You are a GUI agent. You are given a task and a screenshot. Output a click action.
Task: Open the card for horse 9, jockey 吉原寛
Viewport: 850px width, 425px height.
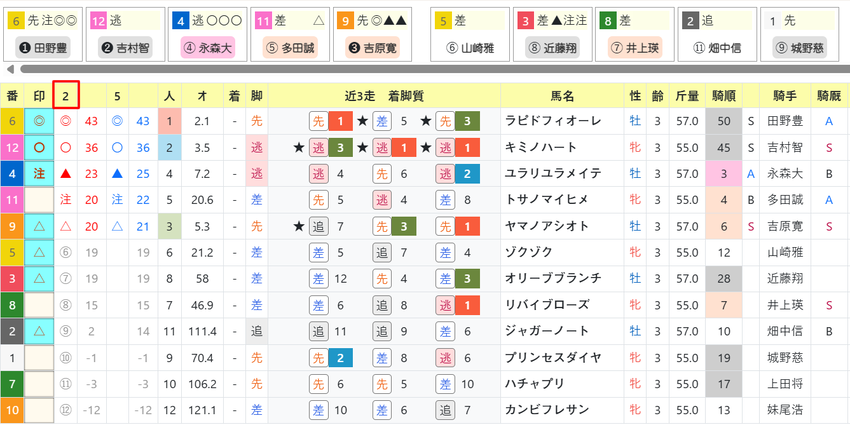372,34
